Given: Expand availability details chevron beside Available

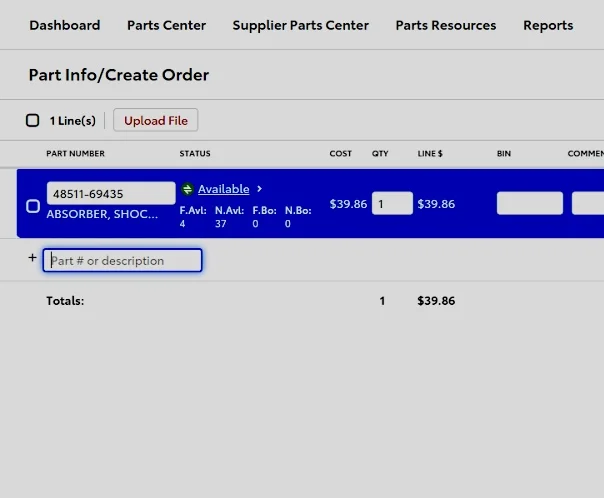Looking at the screenshot, I should [260, 189].
